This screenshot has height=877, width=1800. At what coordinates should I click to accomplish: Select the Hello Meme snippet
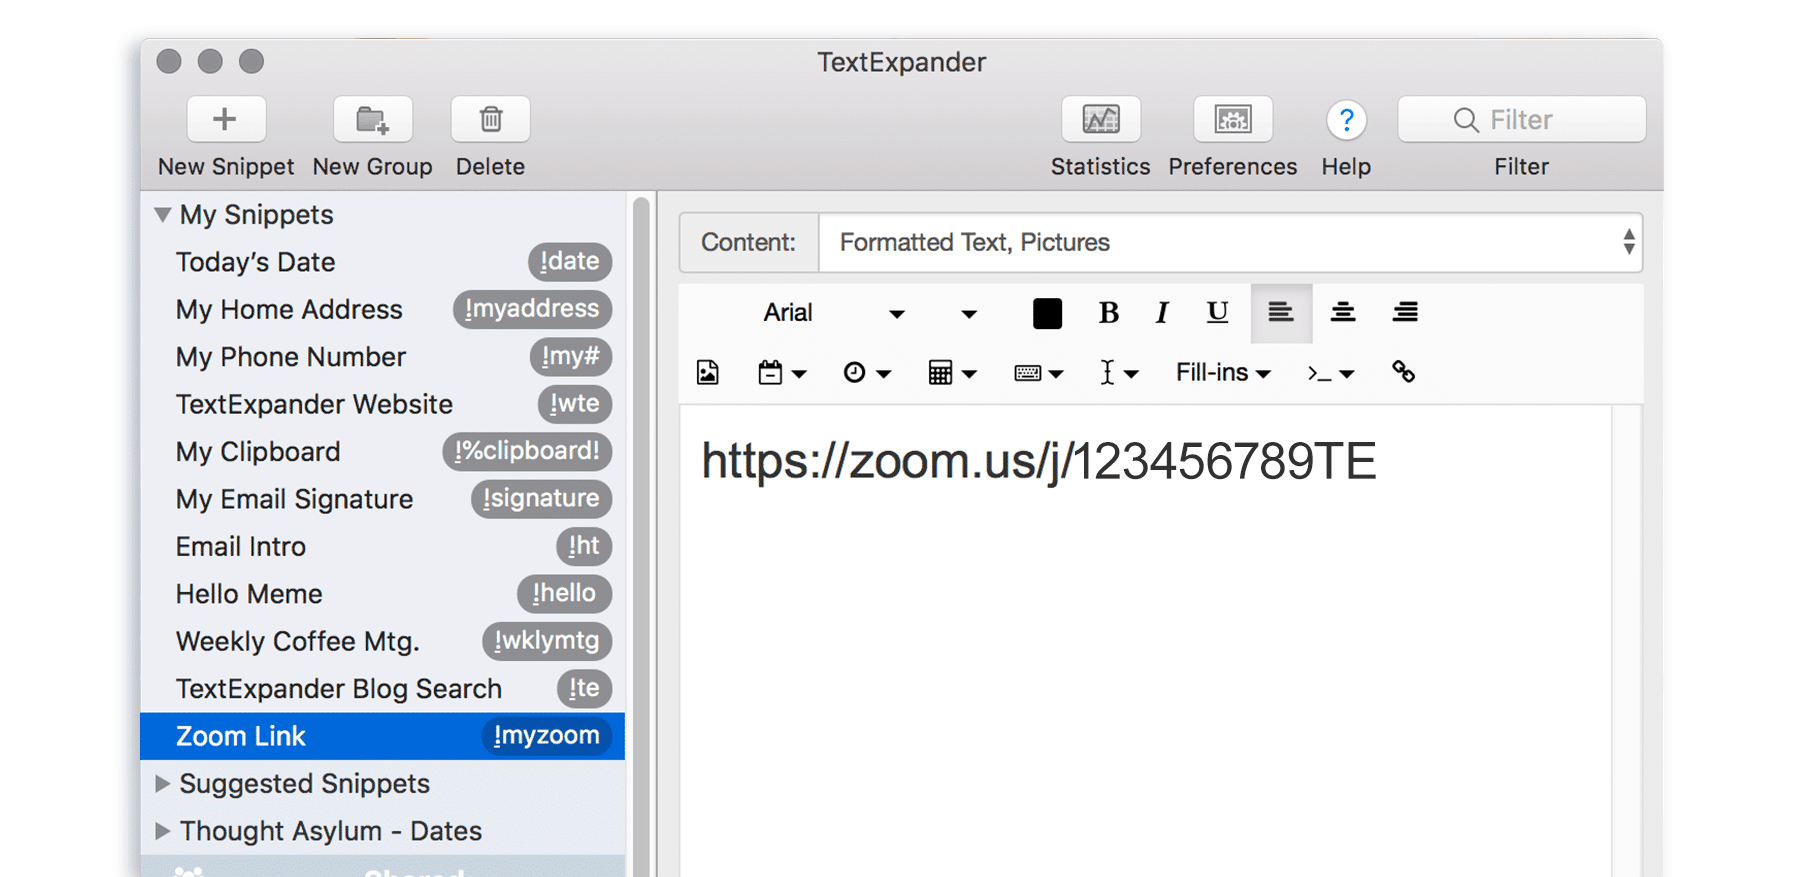coord(382,594)
